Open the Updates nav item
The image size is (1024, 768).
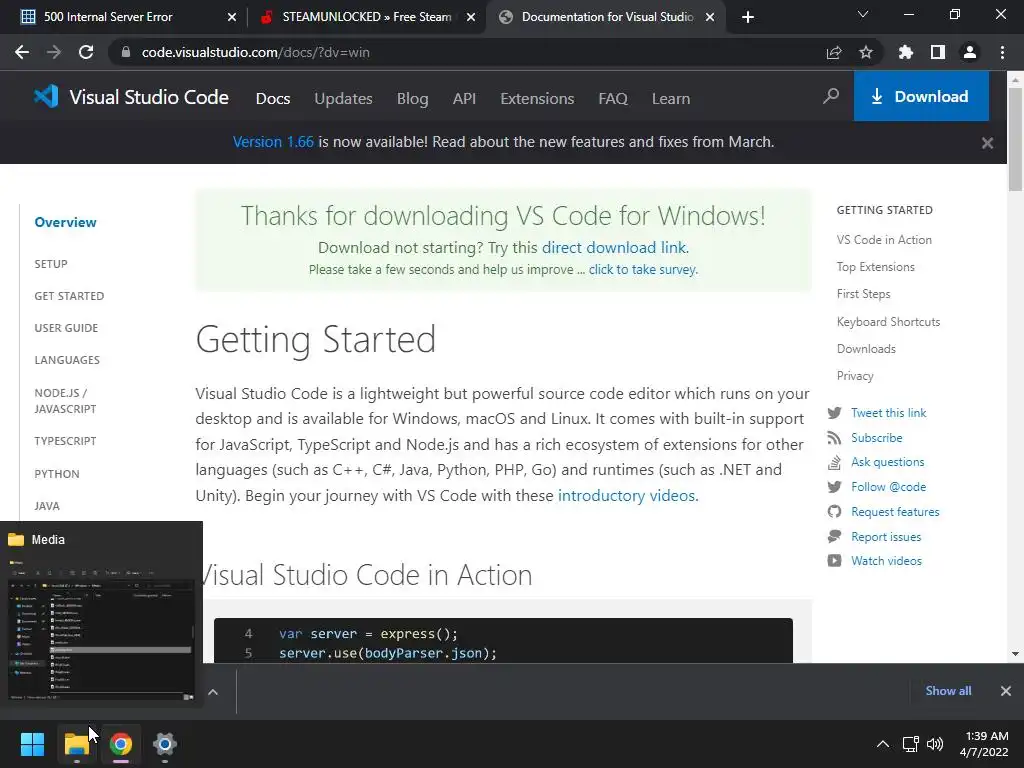tap(344, 99)
